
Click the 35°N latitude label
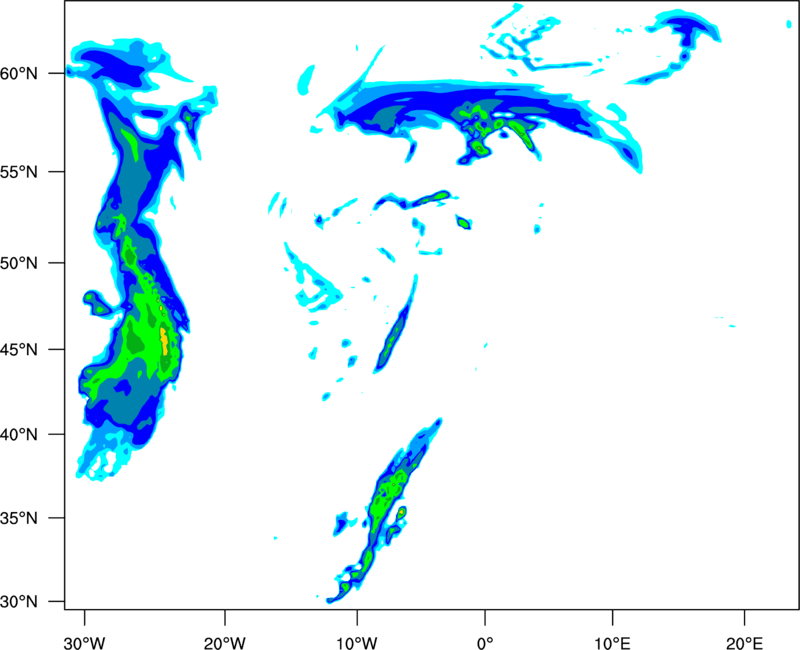(x=19, y=518)
